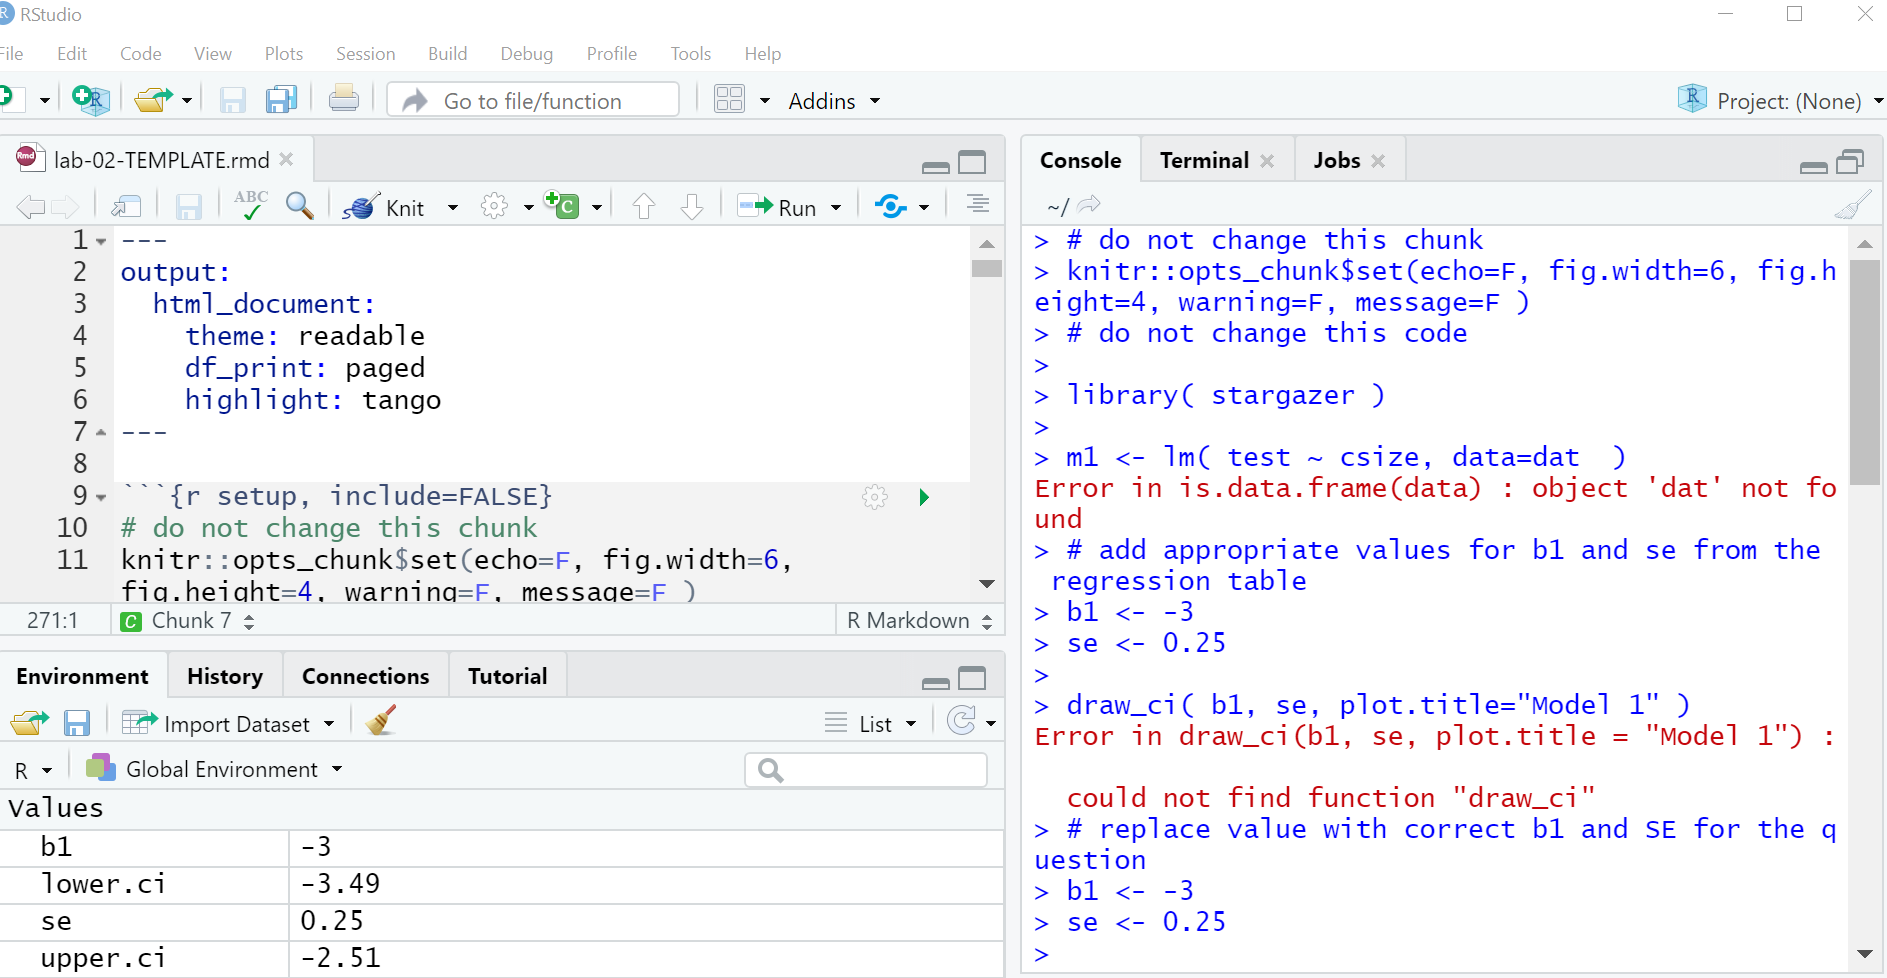1887x978 pixels.
Task: Open Find/Replace in the editor
Action: (299, 206)
